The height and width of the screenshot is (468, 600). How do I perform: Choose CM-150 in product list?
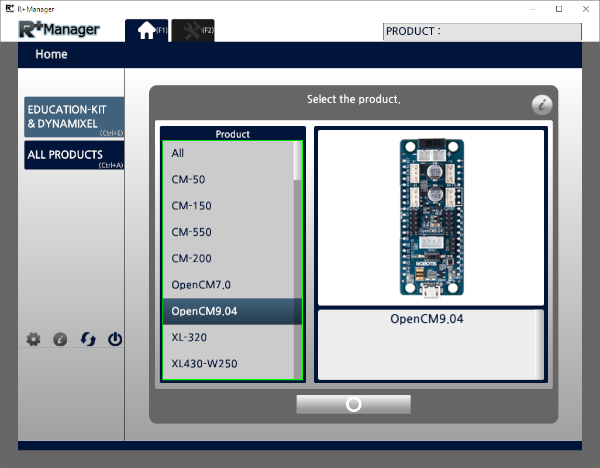coord(228,206)
